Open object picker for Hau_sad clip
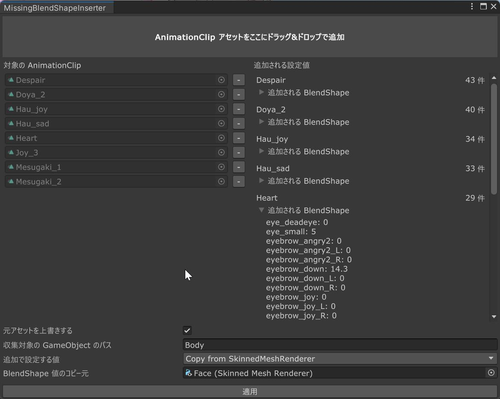 (x=221, y=124)
